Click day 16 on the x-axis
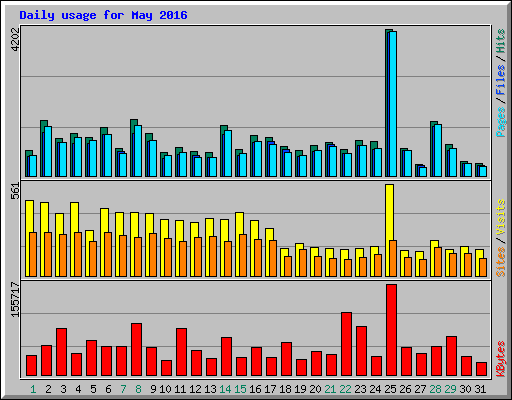The width and height of the screenshot is (512, 400). click(255, 389)
